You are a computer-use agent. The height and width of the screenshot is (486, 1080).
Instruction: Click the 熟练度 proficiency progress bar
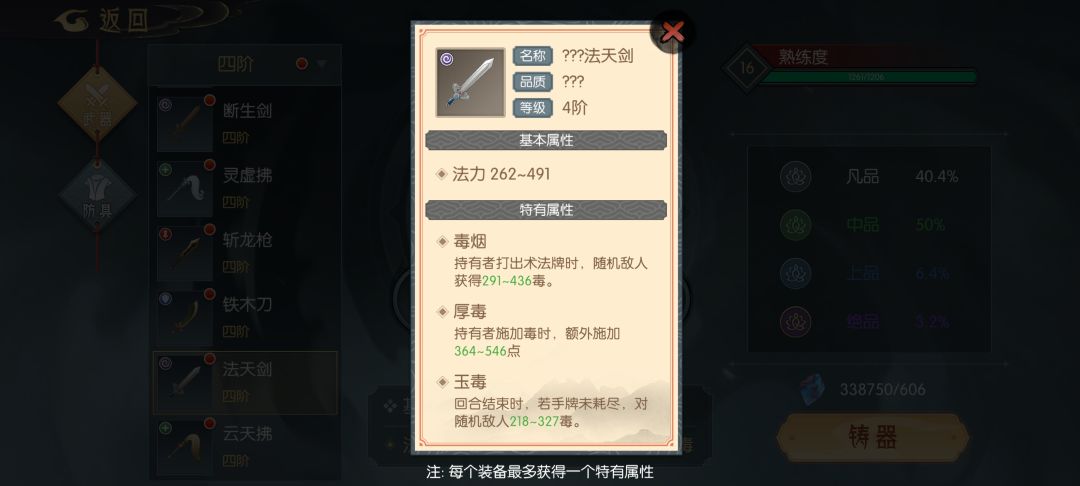pyautogui.click(x=869, y=77)
